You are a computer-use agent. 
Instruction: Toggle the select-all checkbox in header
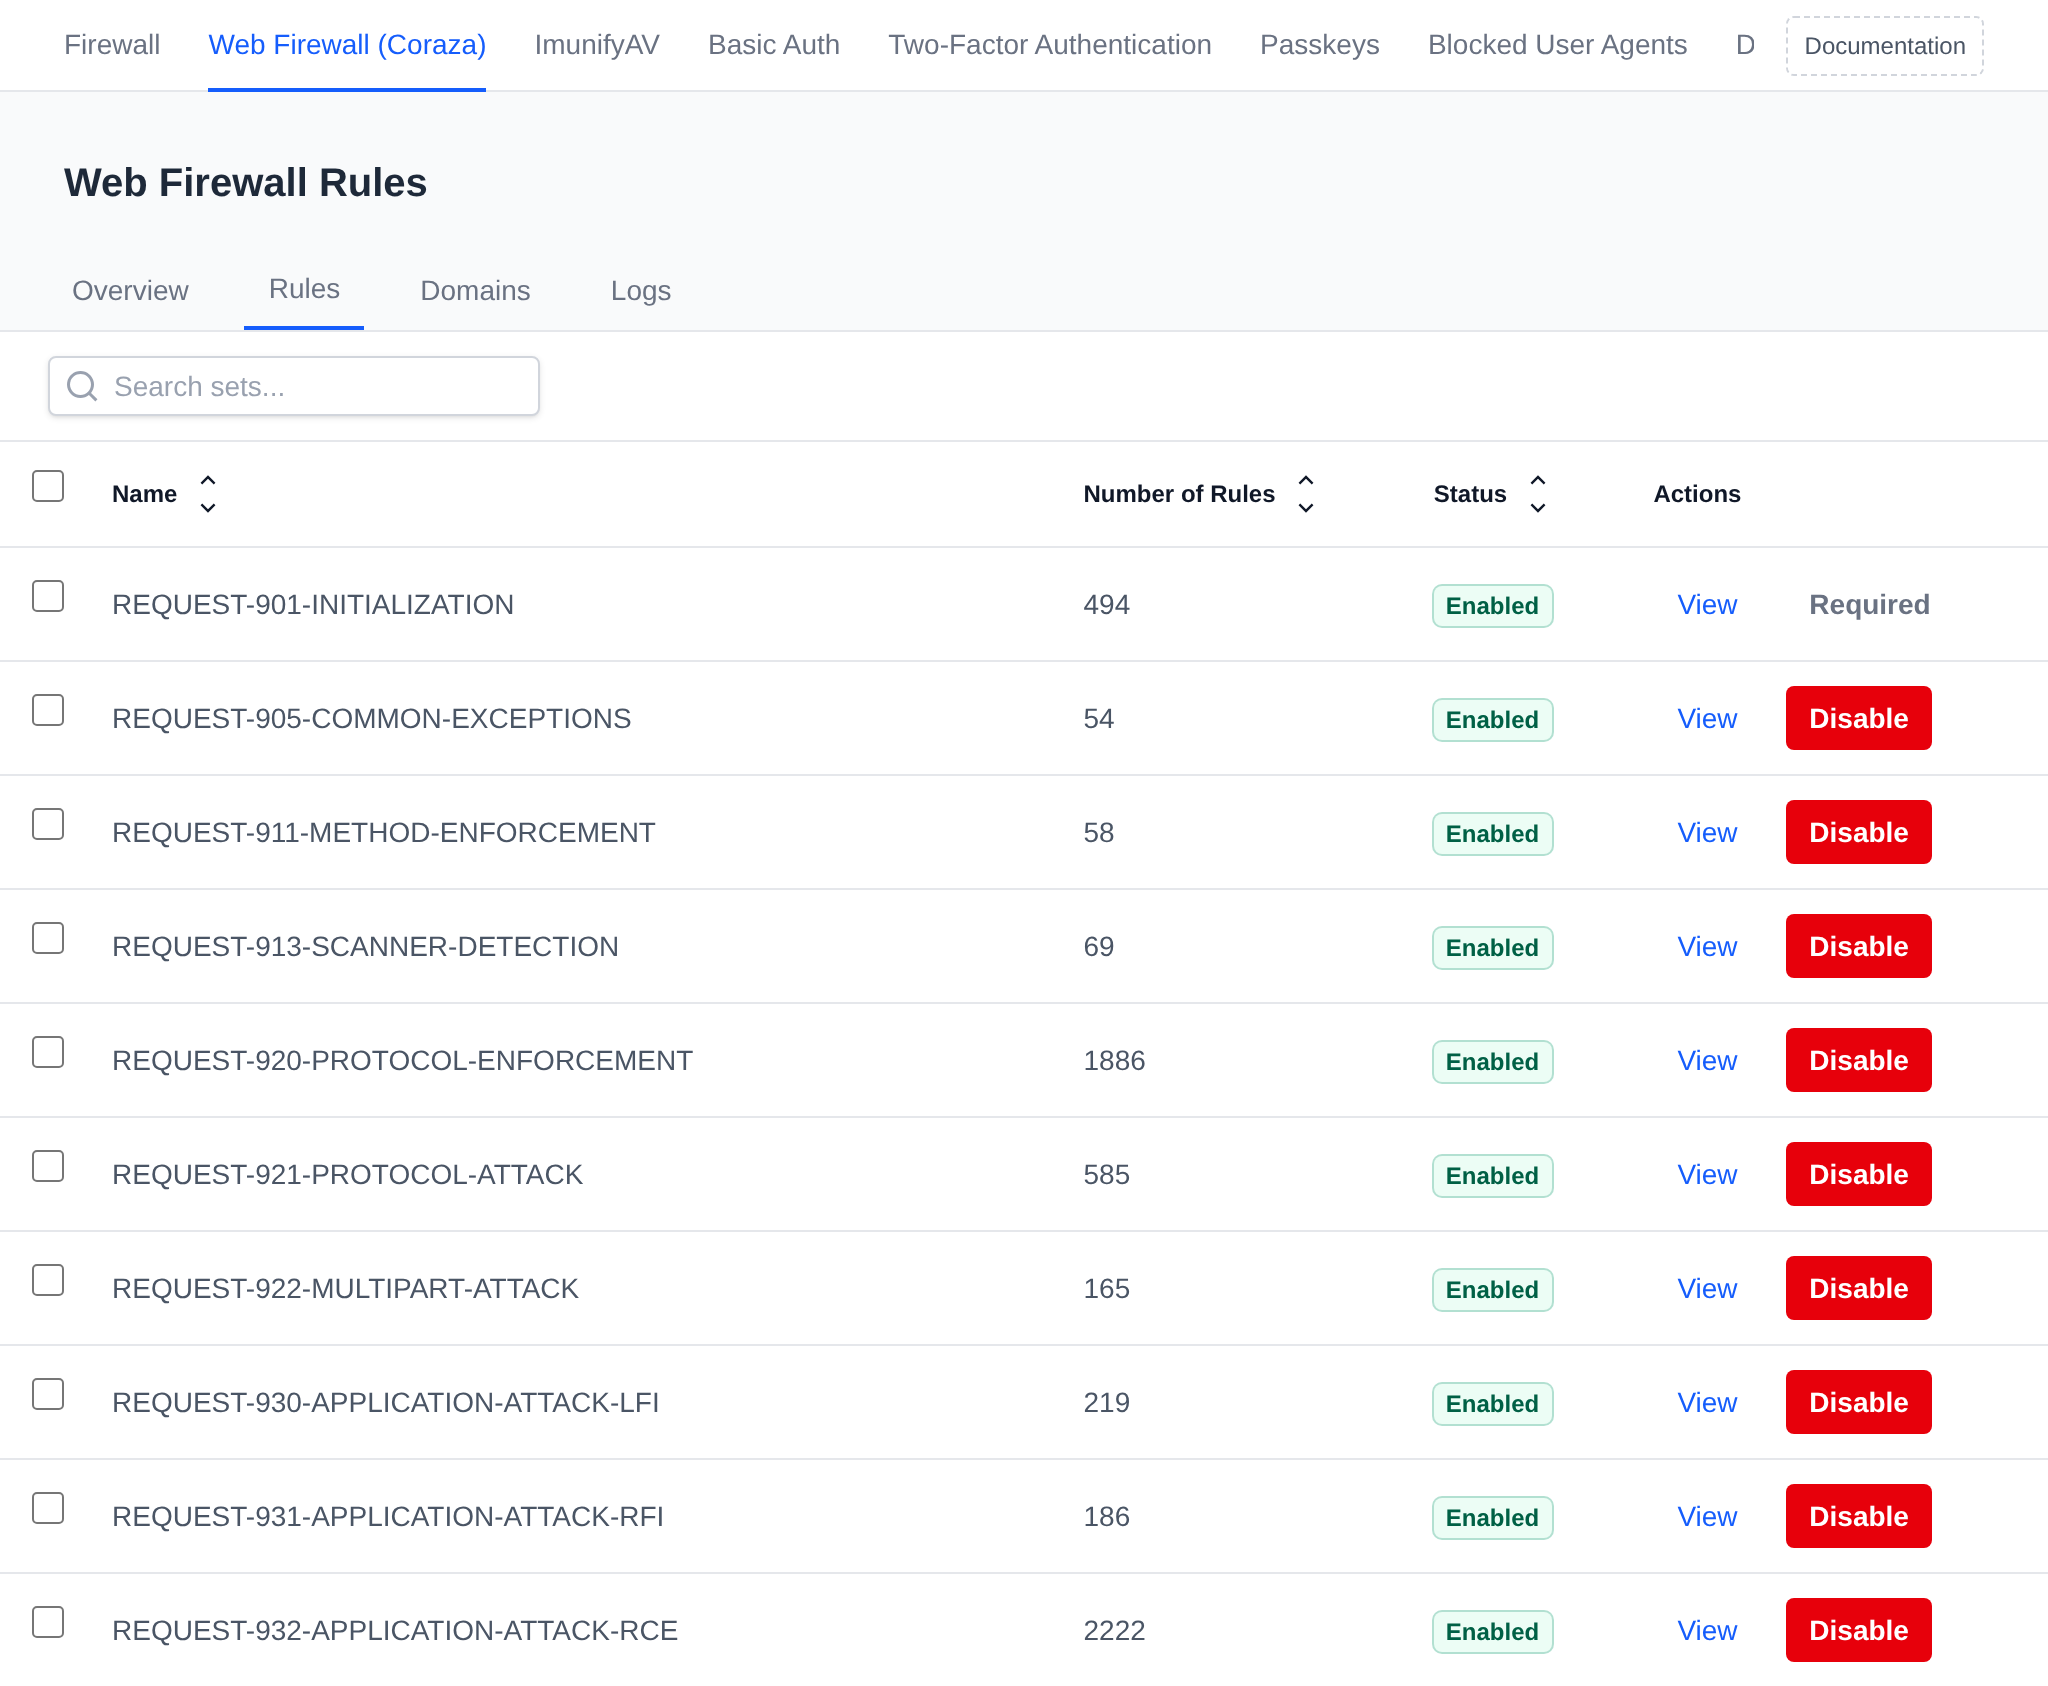(x=48, y=486)
